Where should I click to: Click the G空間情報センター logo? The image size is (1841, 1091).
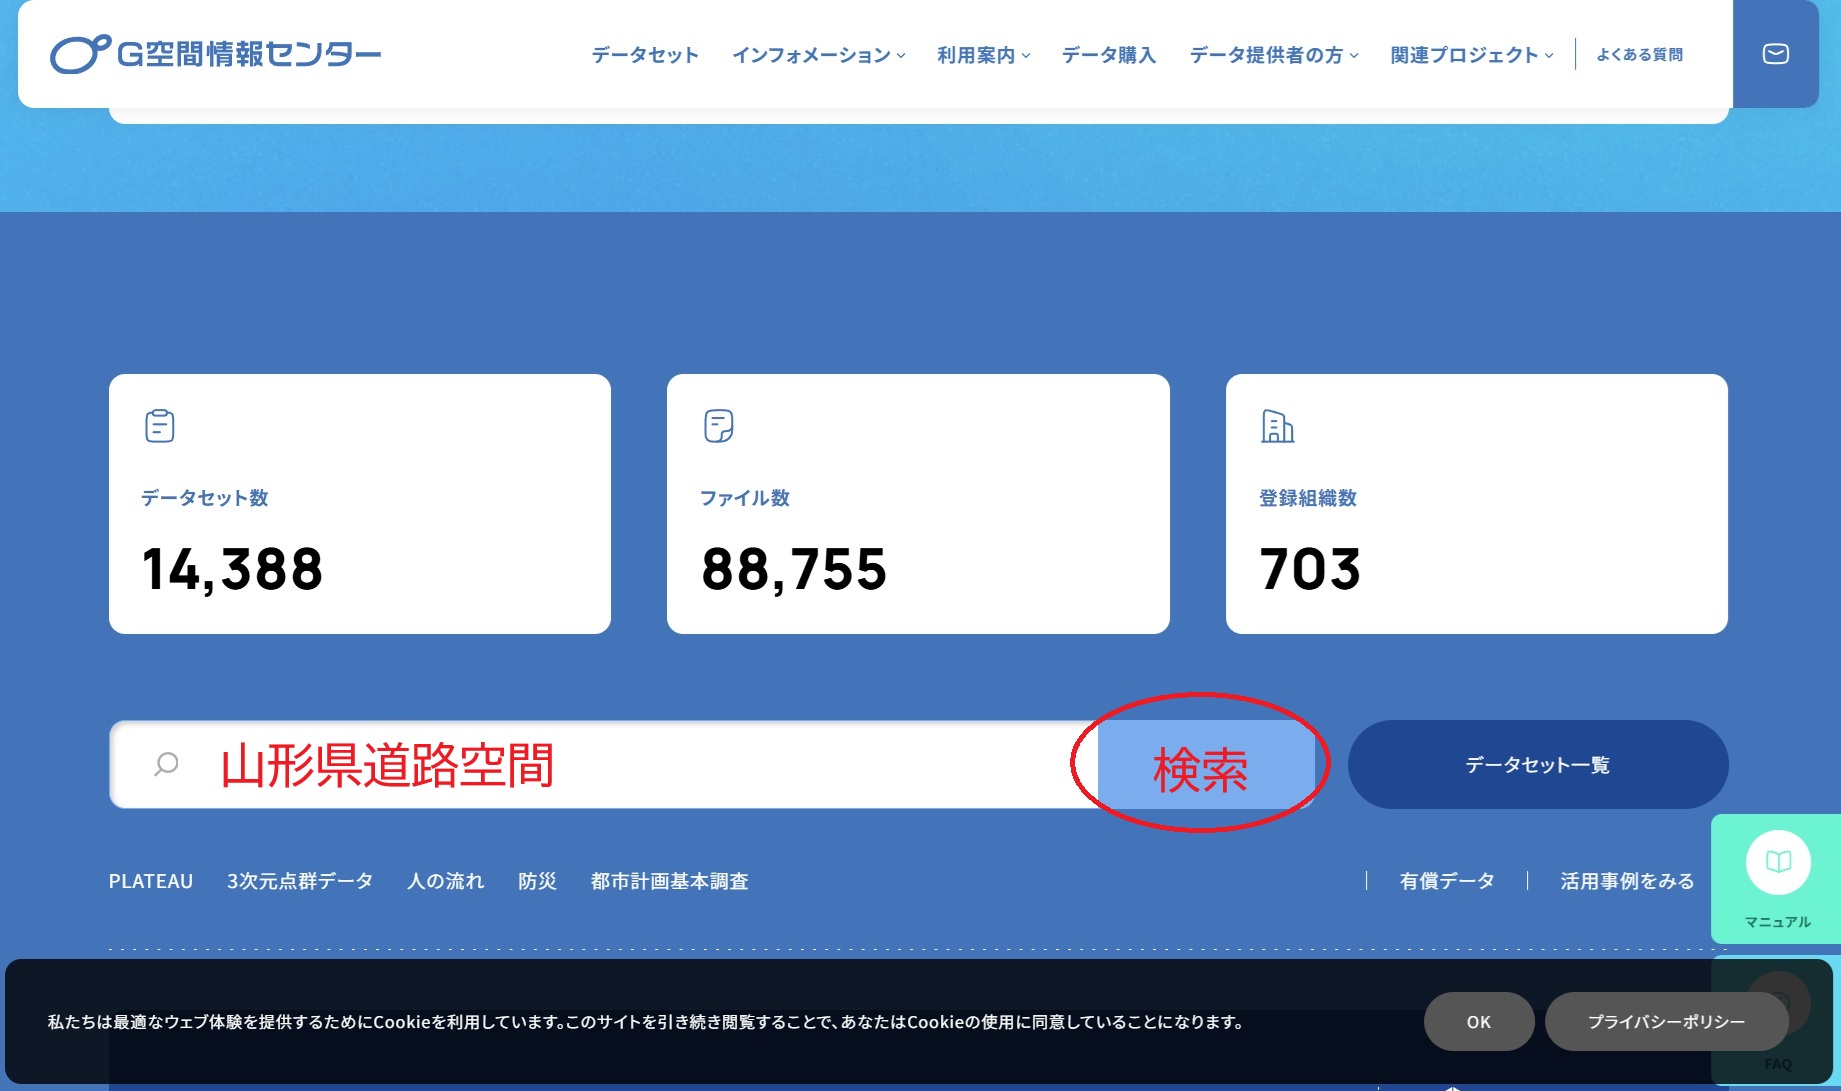213,54
